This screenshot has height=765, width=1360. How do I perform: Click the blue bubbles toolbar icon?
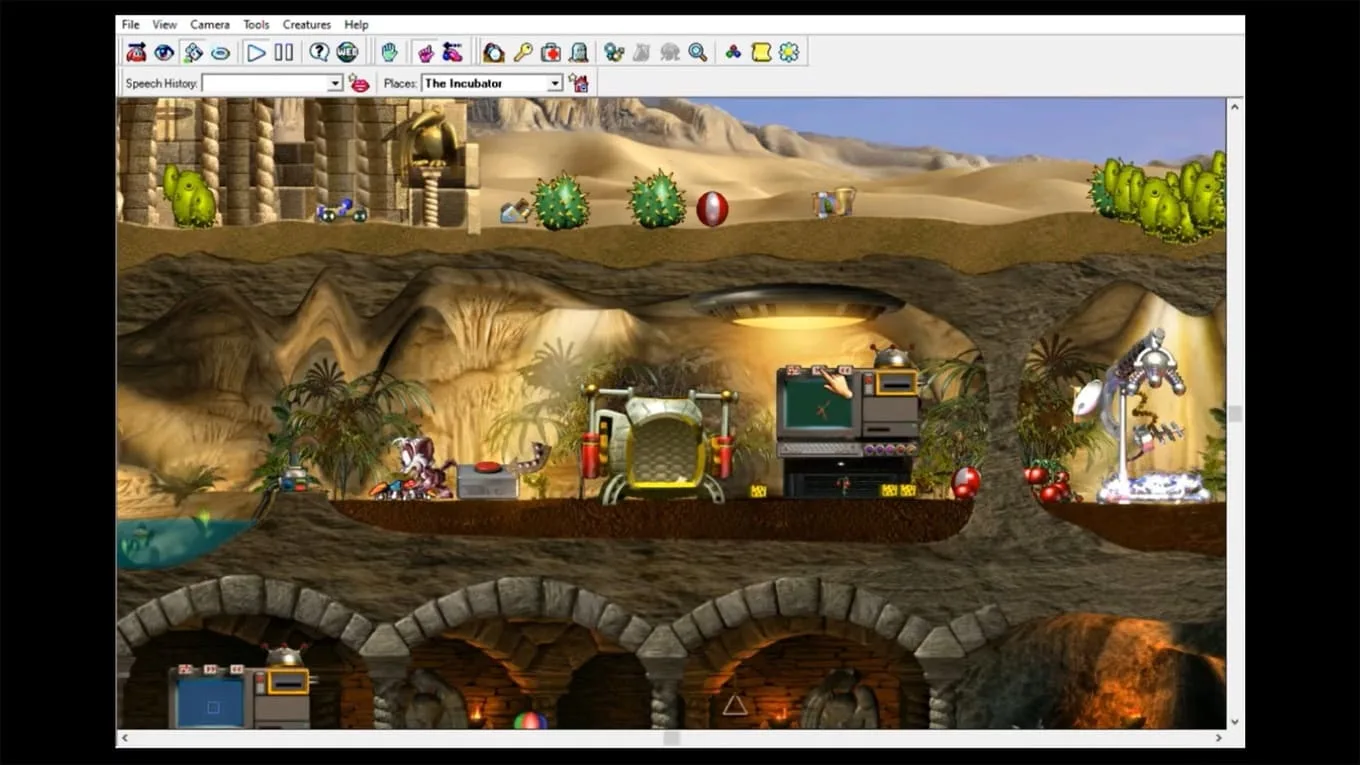click(x=614, y=52)
